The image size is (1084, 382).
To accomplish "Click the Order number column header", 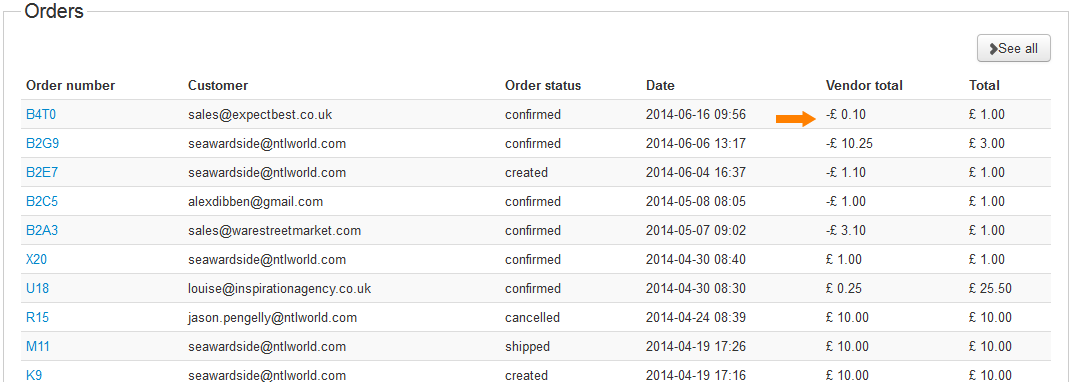I will point(71,86).
